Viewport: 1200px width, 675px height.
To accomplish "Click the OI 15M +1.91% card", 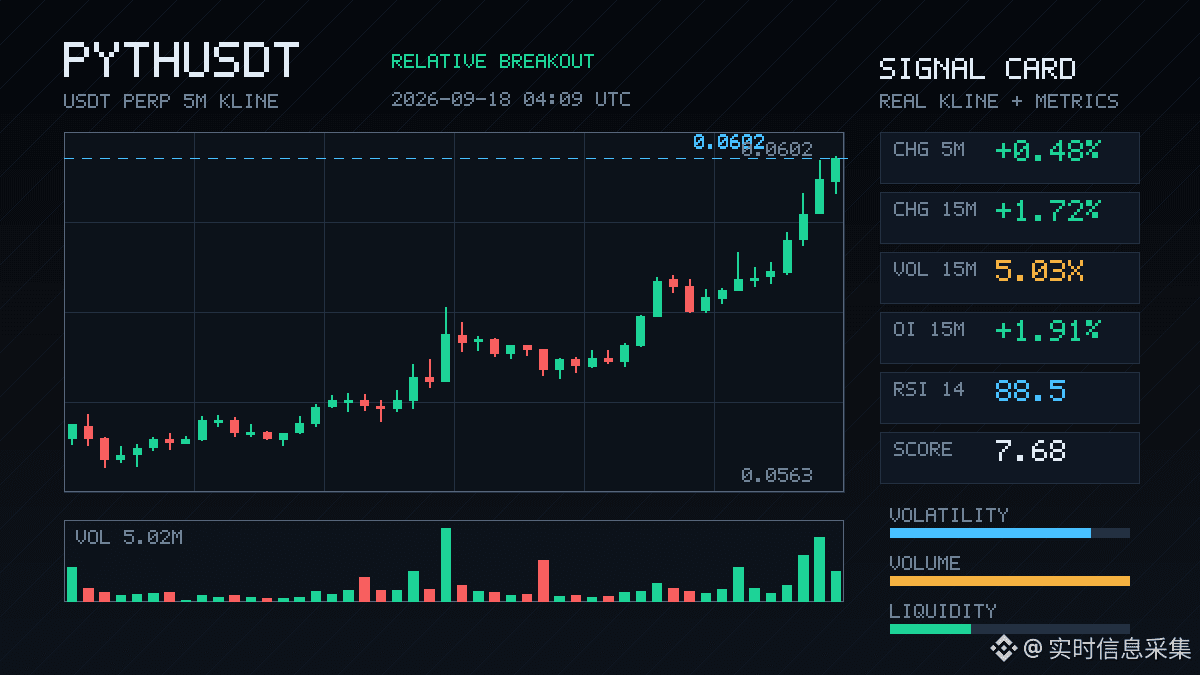I will 1009,337.
